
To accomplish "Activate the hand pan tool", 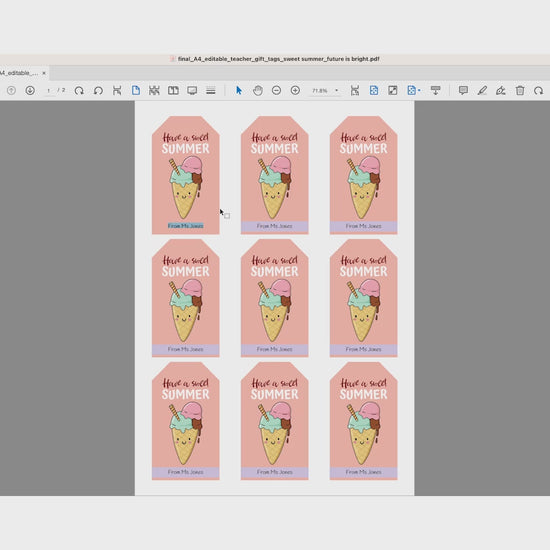I will [x=258, y=90].
